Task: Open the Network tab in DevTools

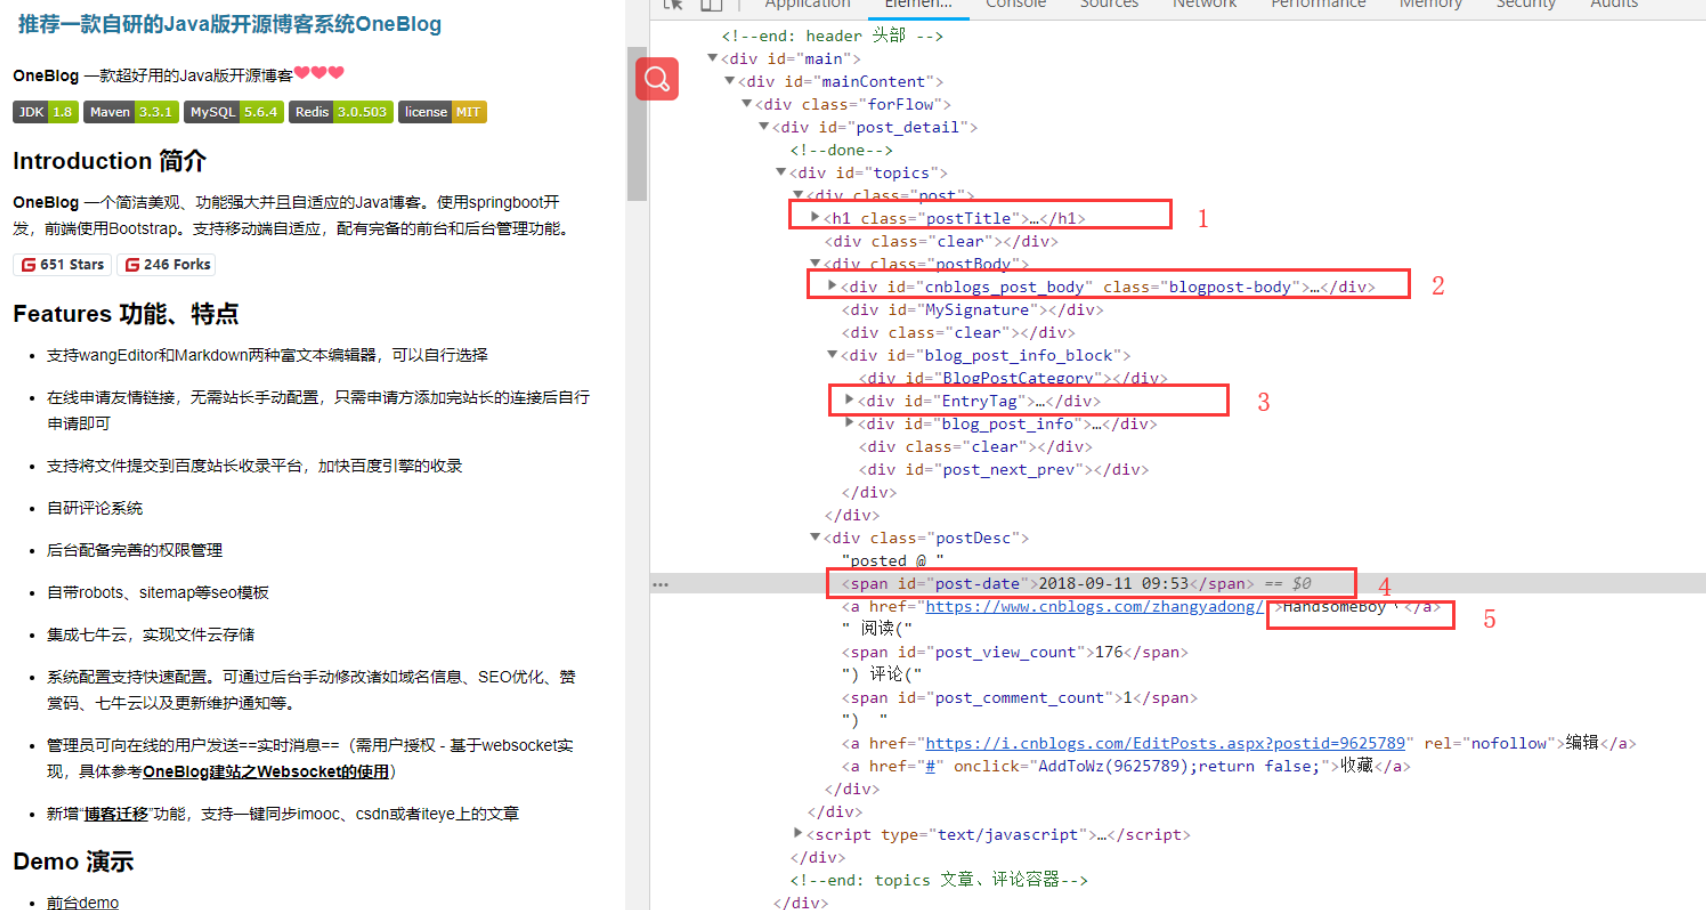Action: (x=1204, y=5)
